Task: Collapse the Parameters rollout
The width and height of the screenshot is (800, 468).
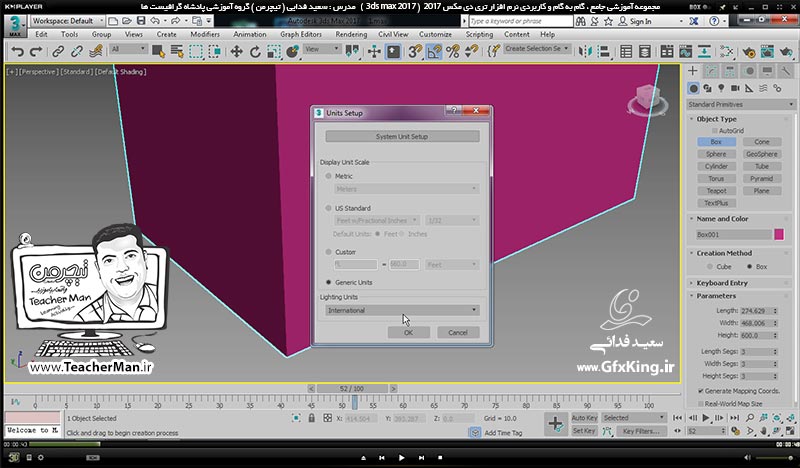Action: coord(716,296)
